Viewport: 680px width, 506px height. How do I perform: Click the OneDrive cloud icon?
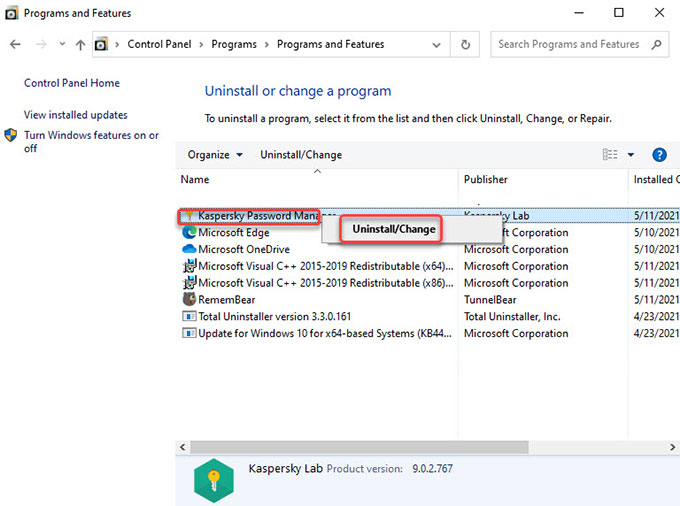189,249
